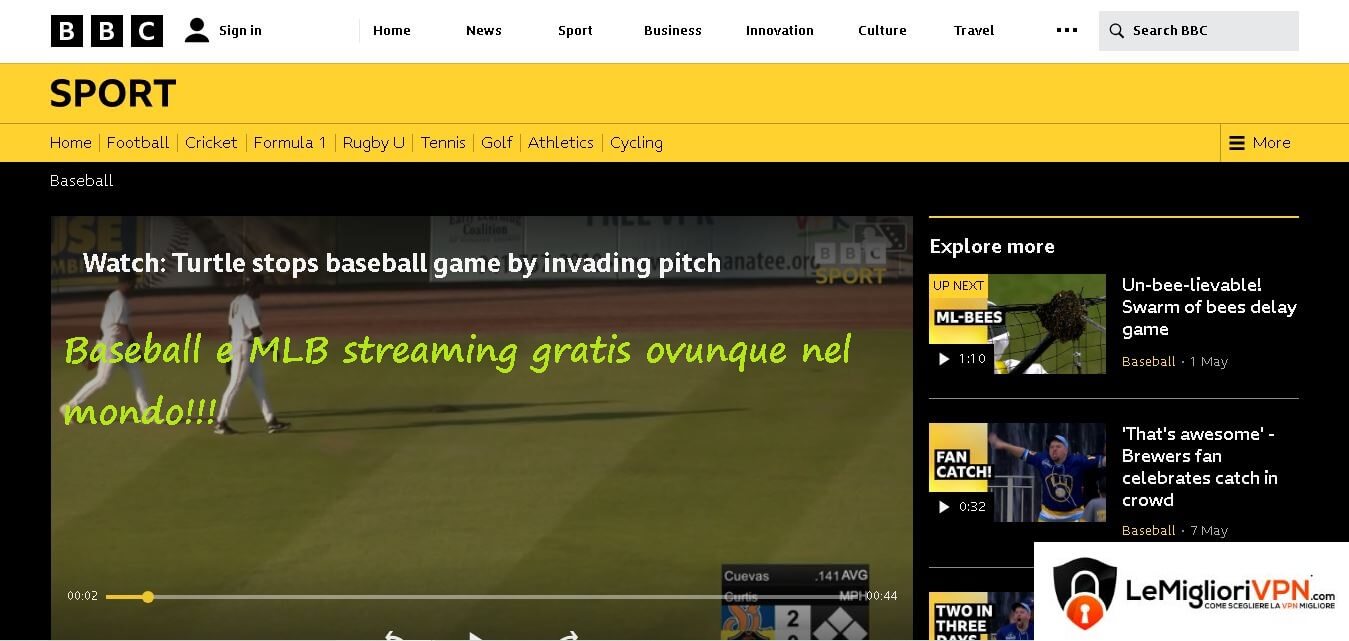This screenshot has width=1349, height=641.
Task: Click the Baseball tag dated 7 May
Action: [1149, 531]
